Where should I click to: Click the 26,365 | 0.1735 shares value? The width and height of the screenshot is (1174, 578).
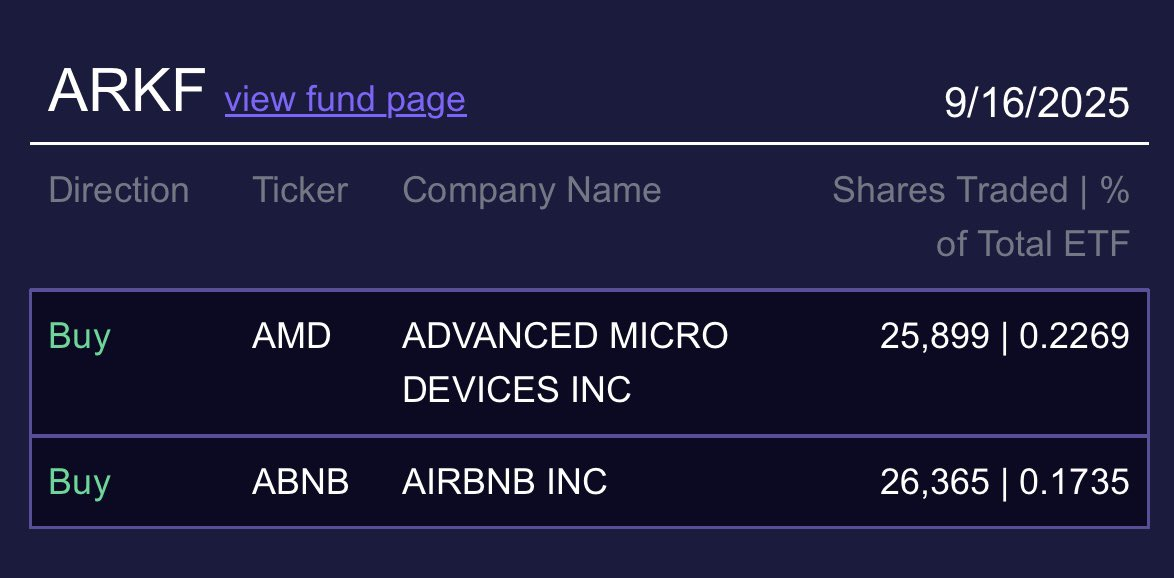tap(1004, 482)
